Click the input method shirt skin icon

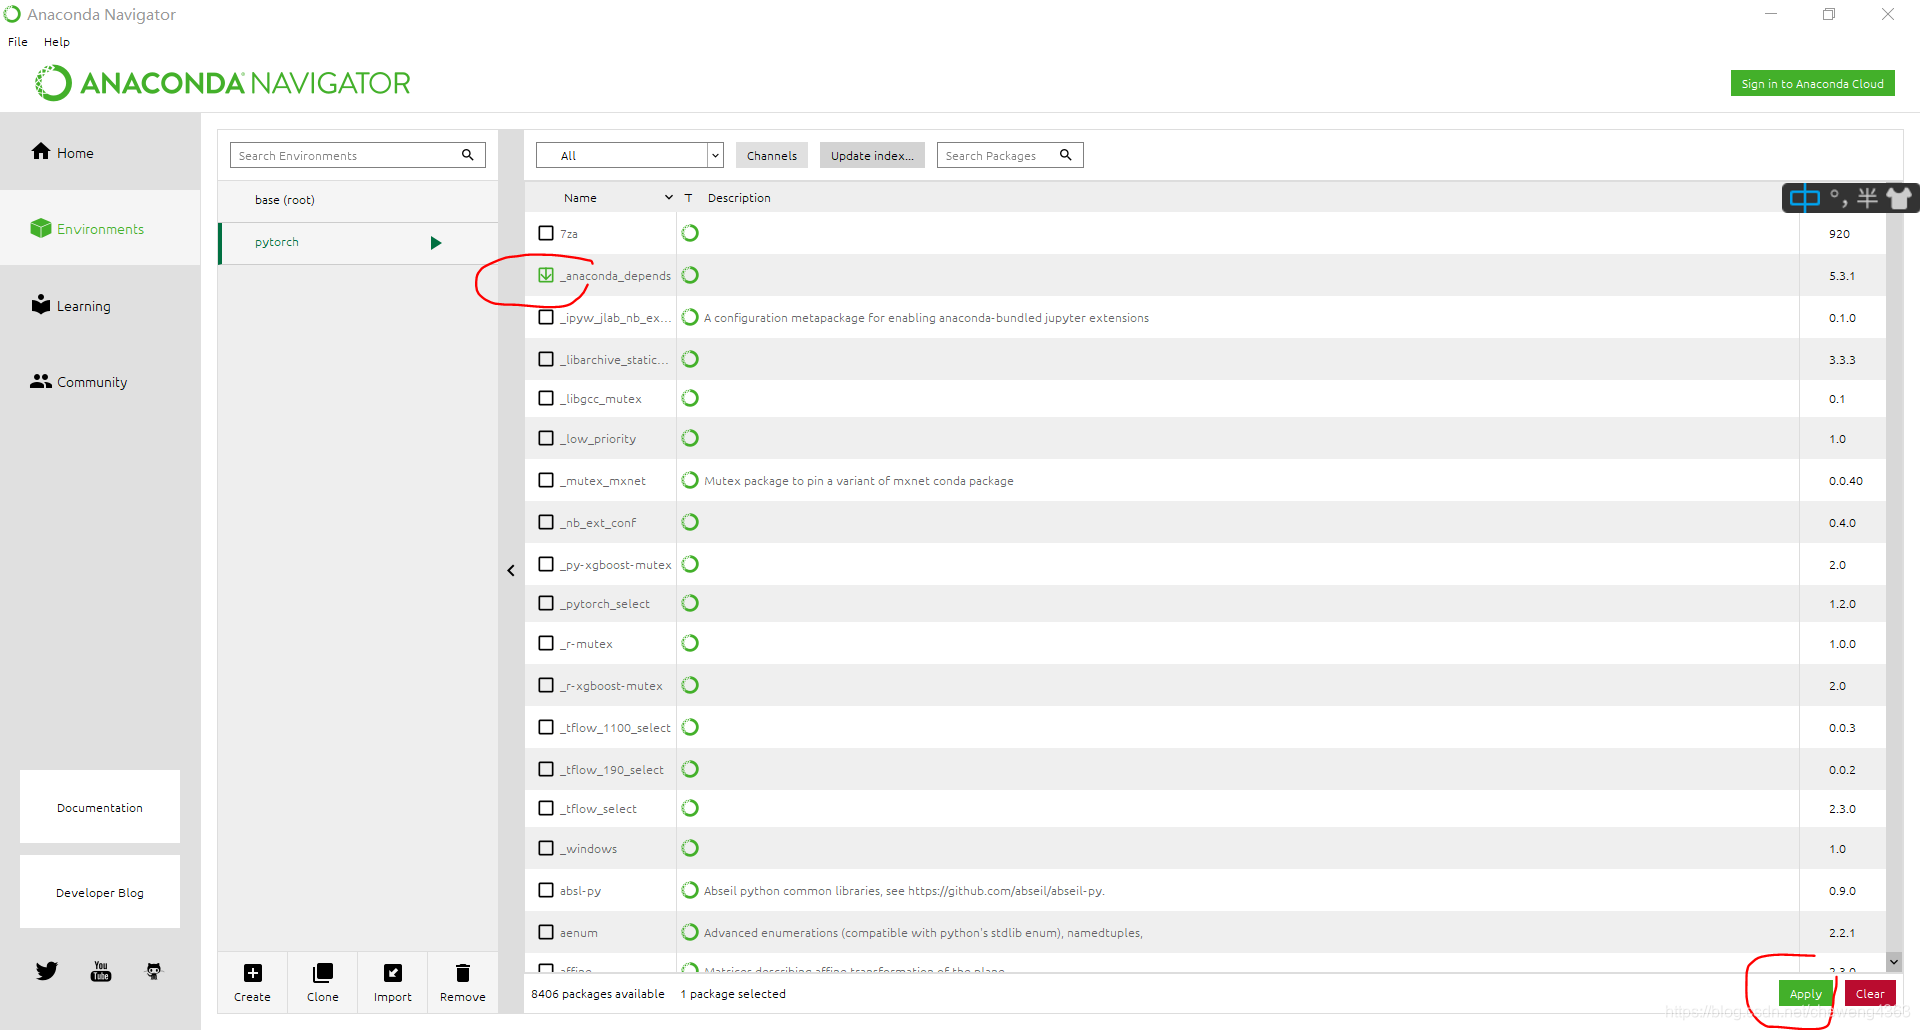pos(1899,198)
